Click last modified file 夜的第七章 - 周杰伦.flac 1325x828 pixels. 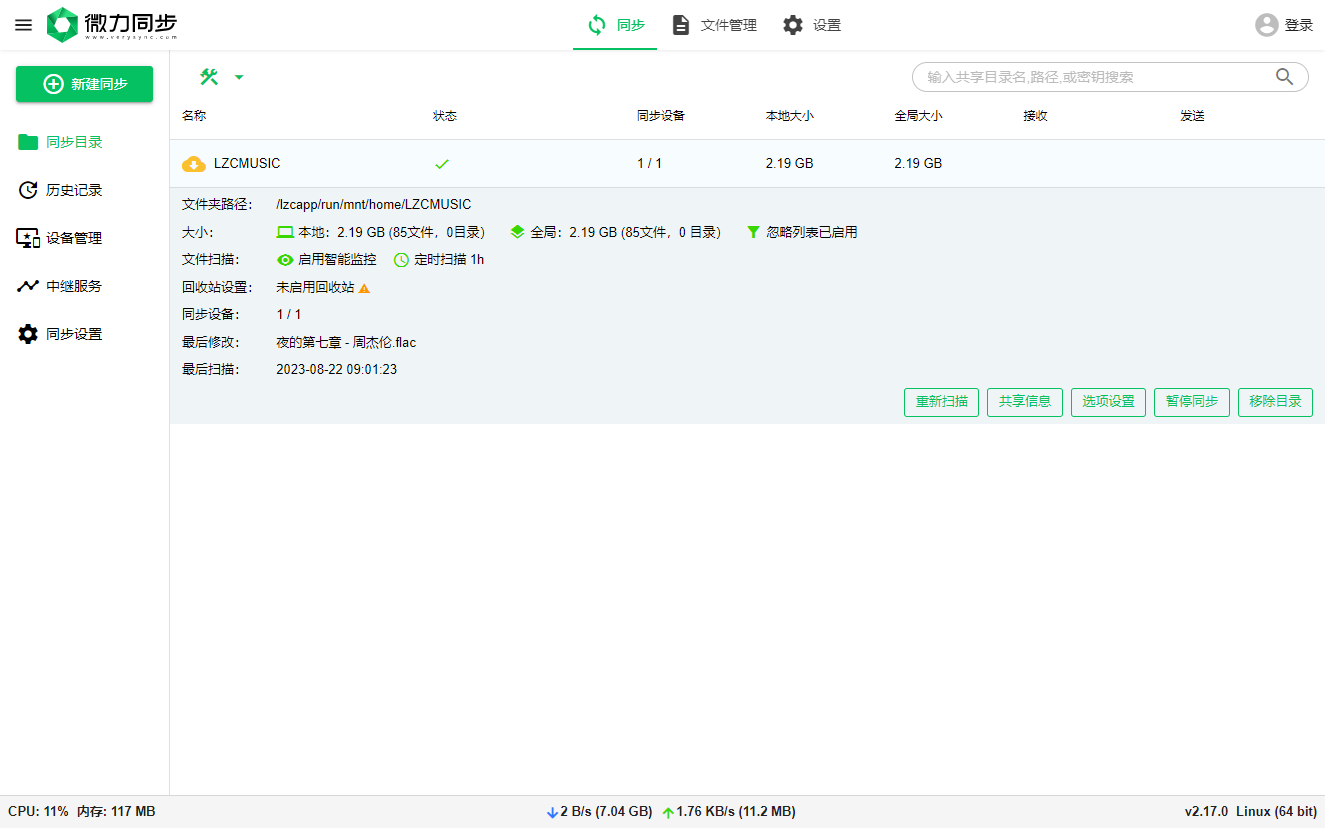click(346, 342)
